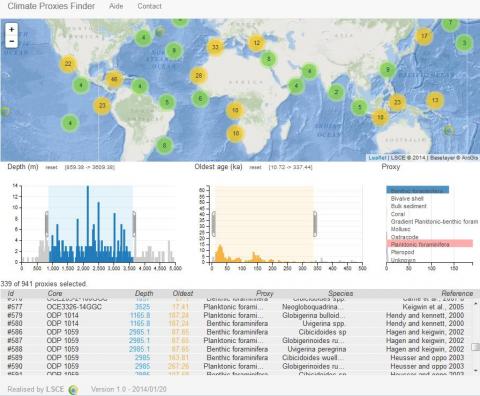This screenshot has height=396, width=480.
Task: Open the Aide menu item
Action: (x=116, y=6)
